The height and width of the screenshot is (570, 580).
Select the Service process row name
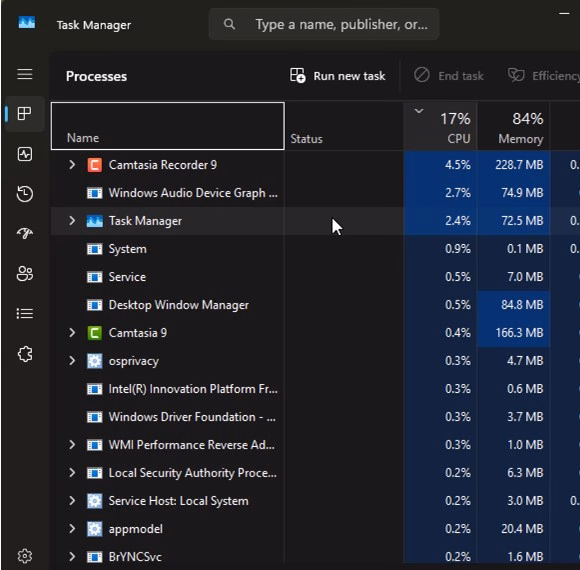click(x=127, y=277)
